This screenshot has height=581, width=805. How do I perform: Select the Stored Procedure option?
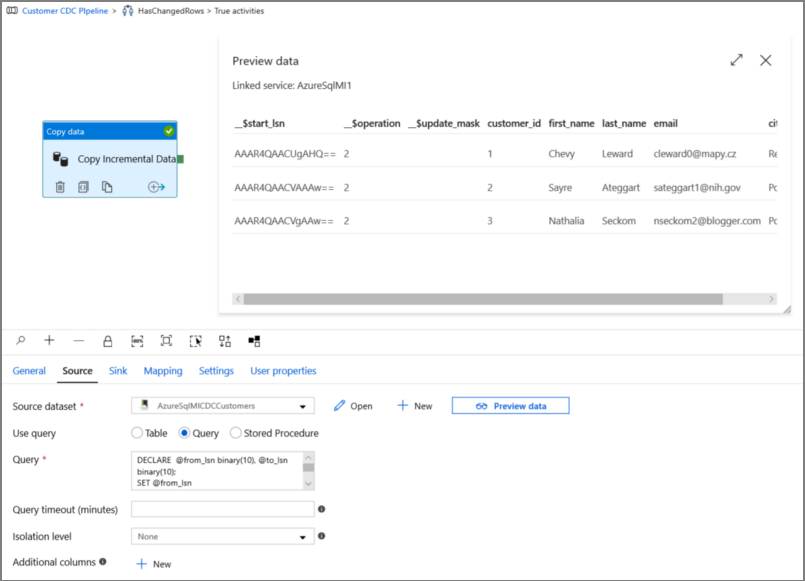237,433
